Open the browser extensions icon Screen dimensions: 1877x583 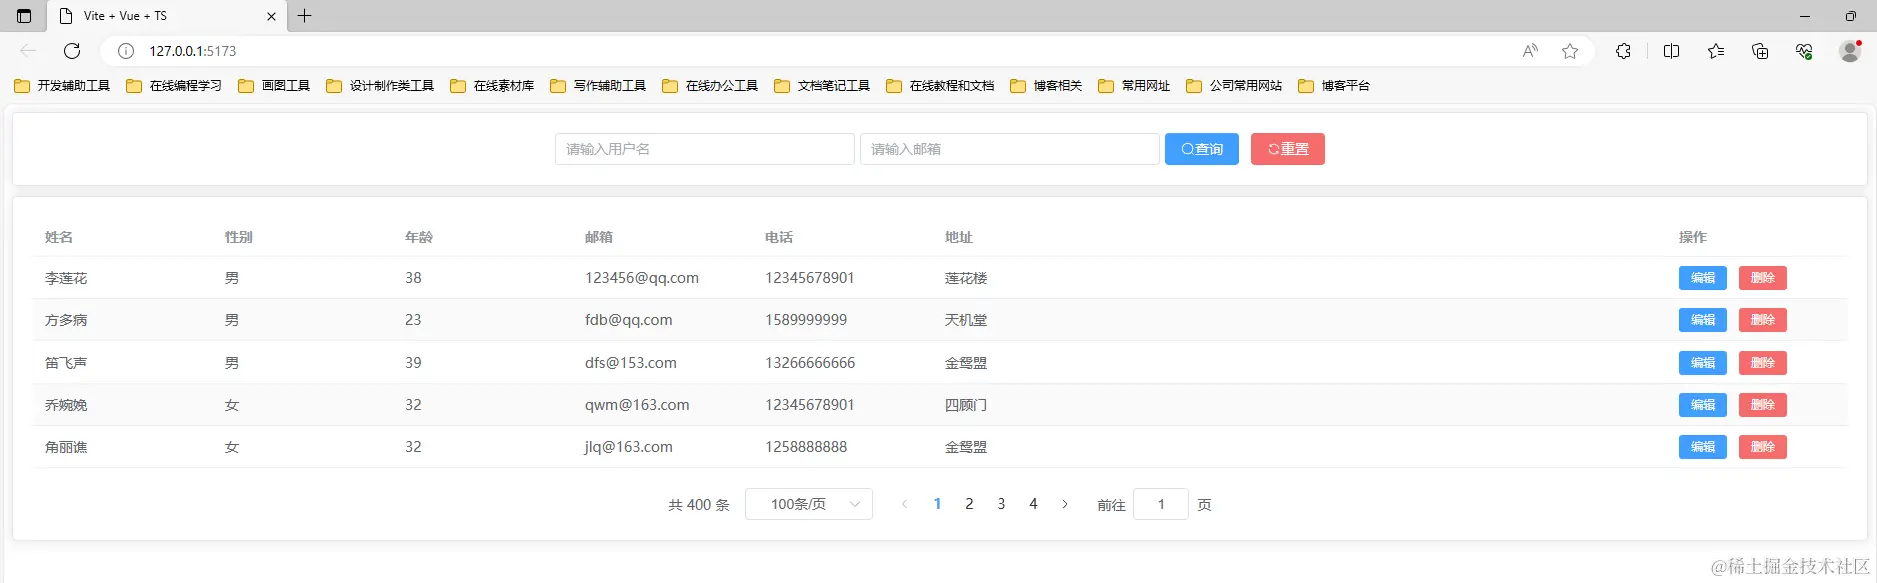pyautogui.click(x=1623, y=51)
